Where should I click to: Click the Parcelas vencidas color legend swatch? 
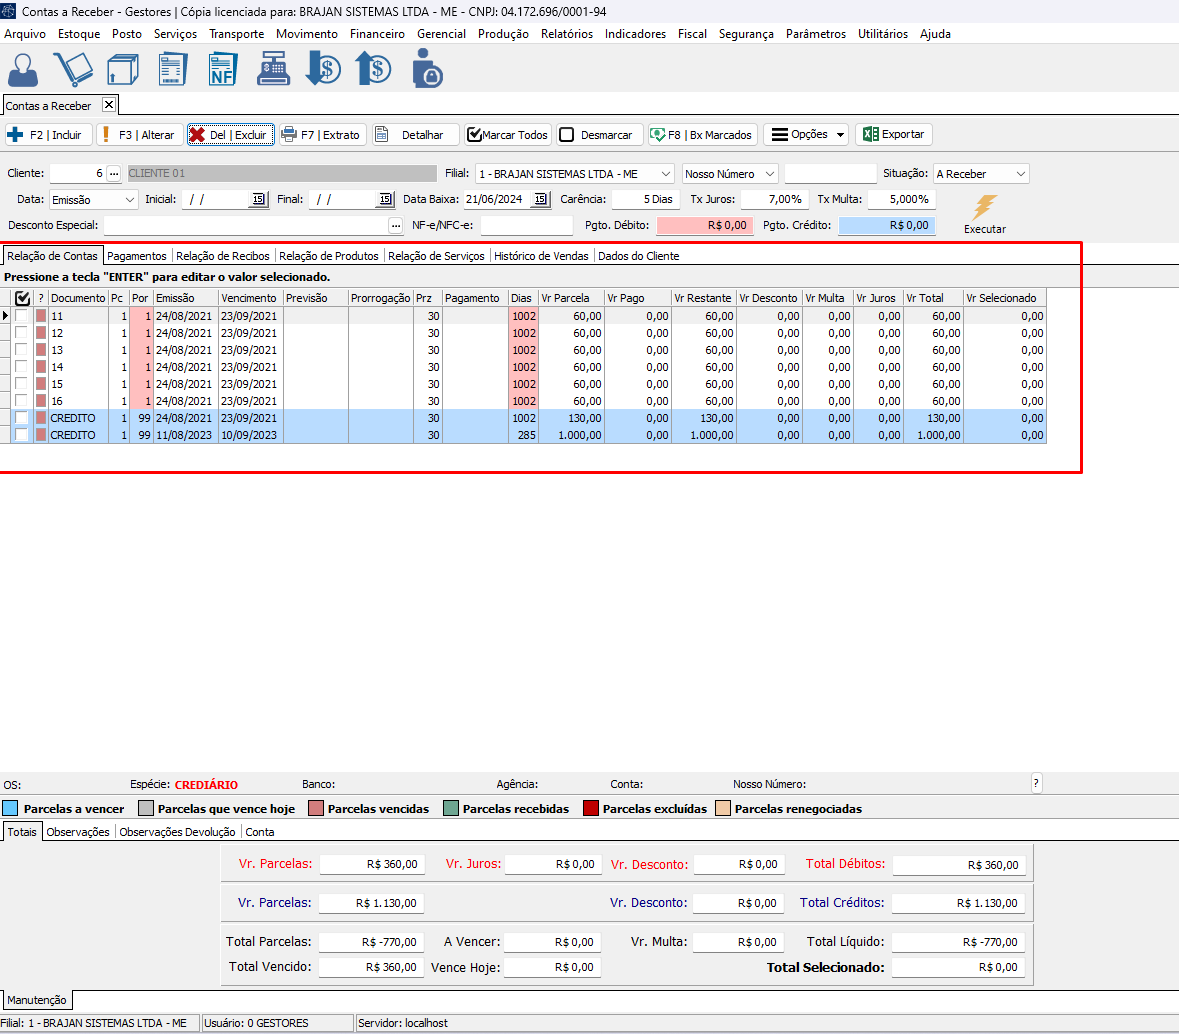(316, 809)
